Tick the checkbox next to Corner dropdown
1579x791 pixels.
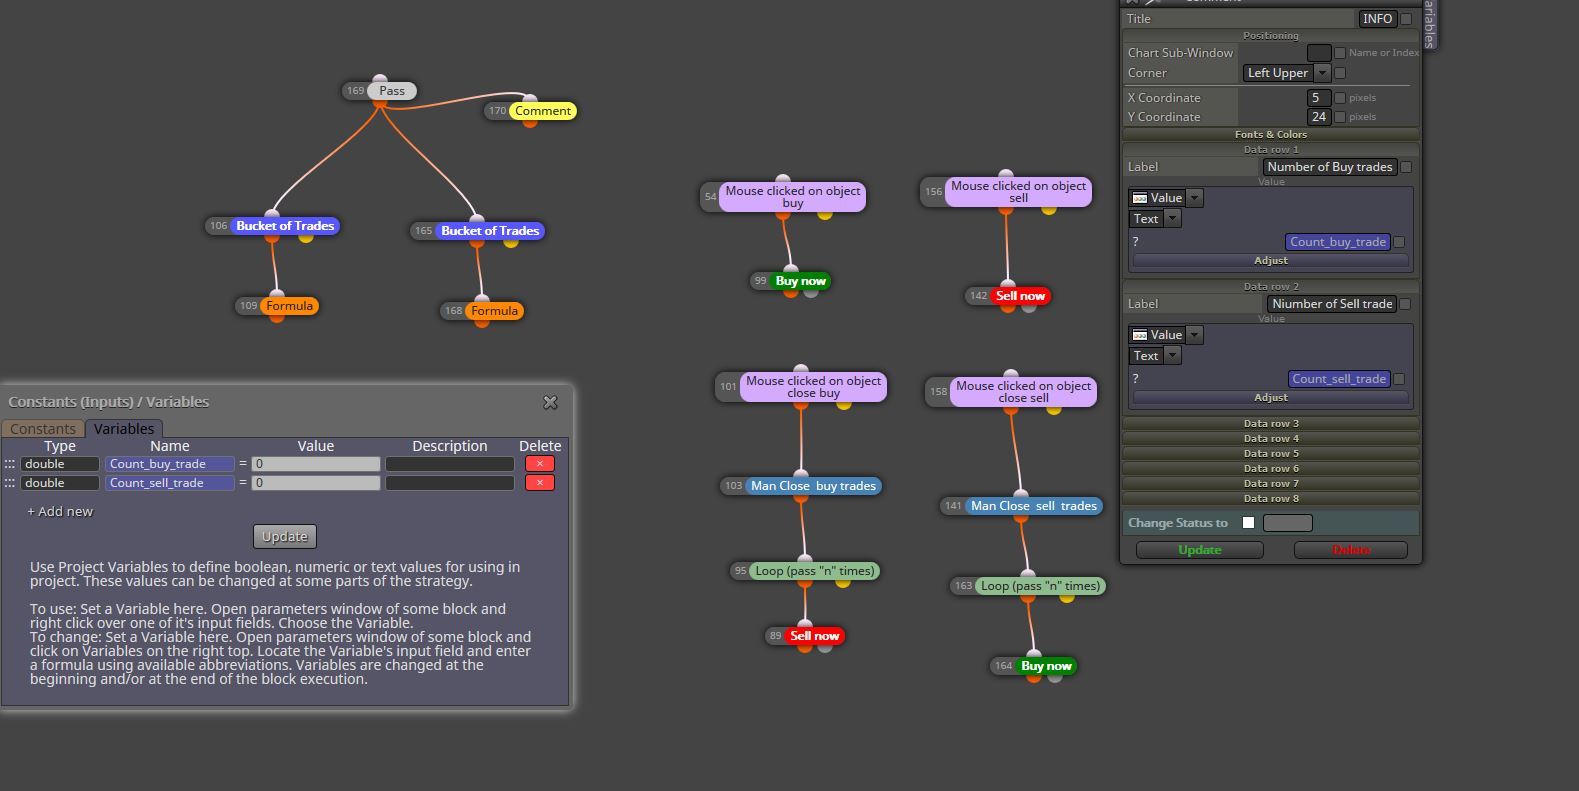(x=1340, y=73)
